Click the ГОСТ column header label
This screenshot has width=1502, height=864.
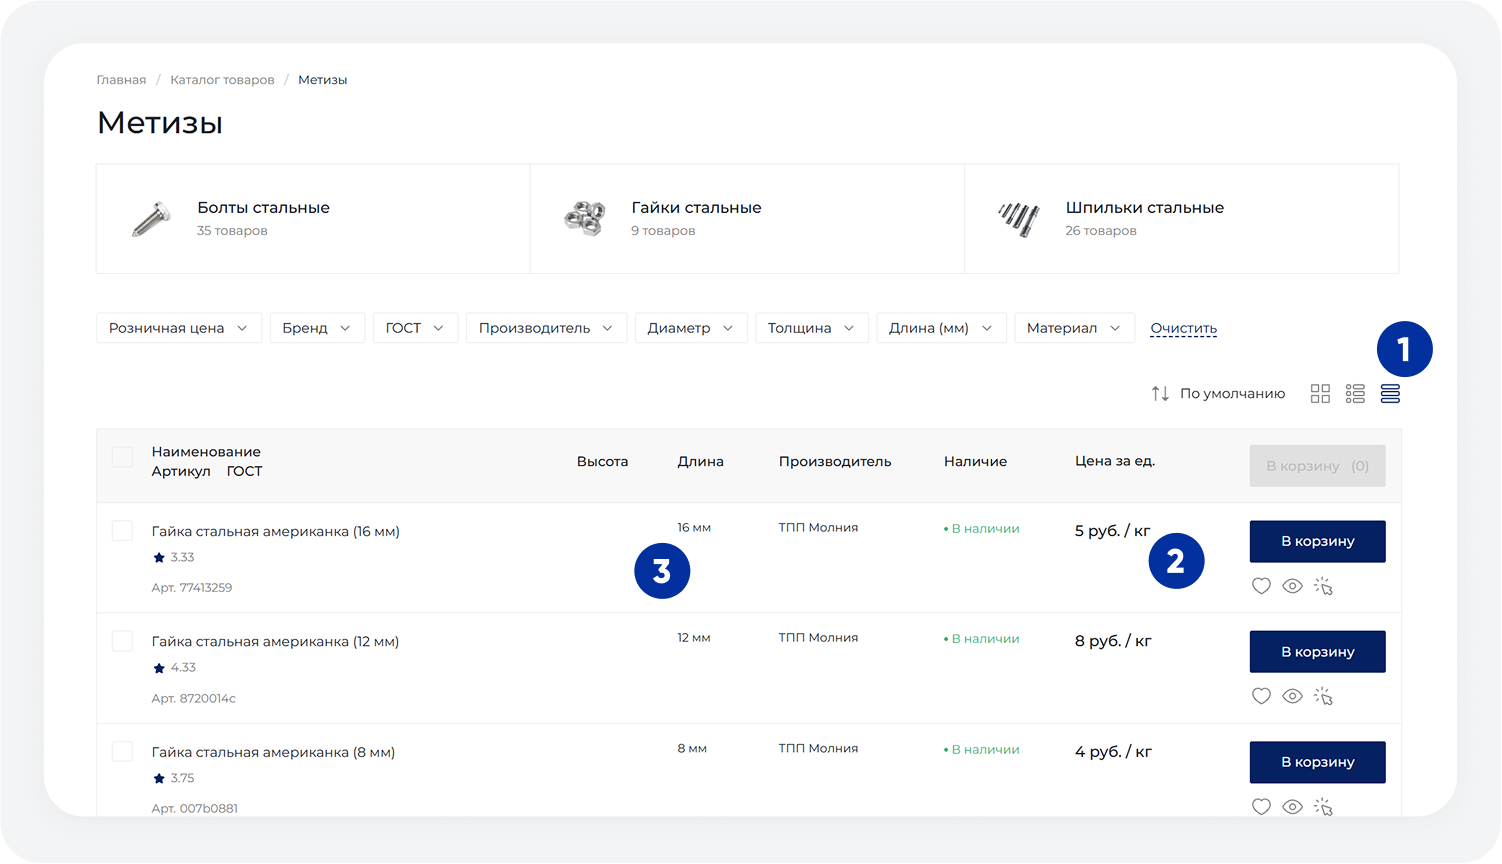(244, 471)
